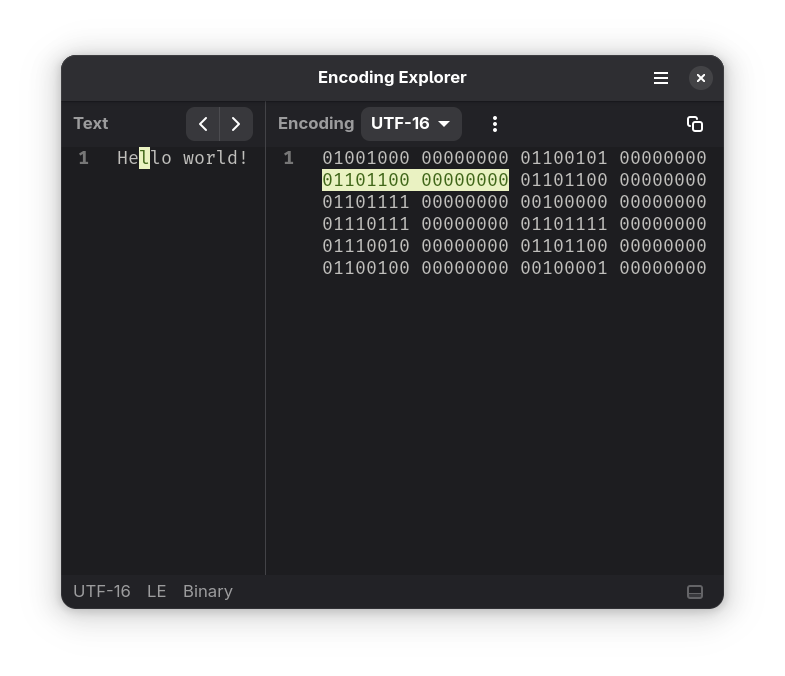Select the highlighted 01101100 00000000 bytes
Image resolution: width=785 pixels, height=676 pixels.
(416, 180)
